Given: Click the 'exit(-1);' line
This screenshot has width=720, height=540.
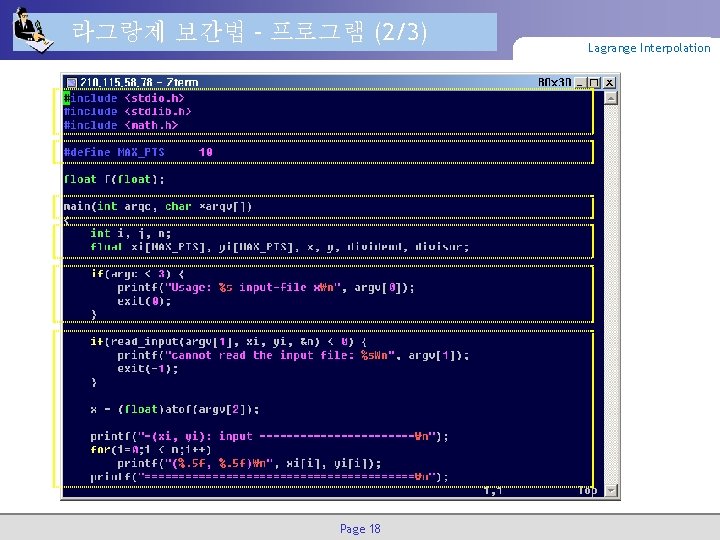Looking at the screenshot, I should tap(147, 369).
